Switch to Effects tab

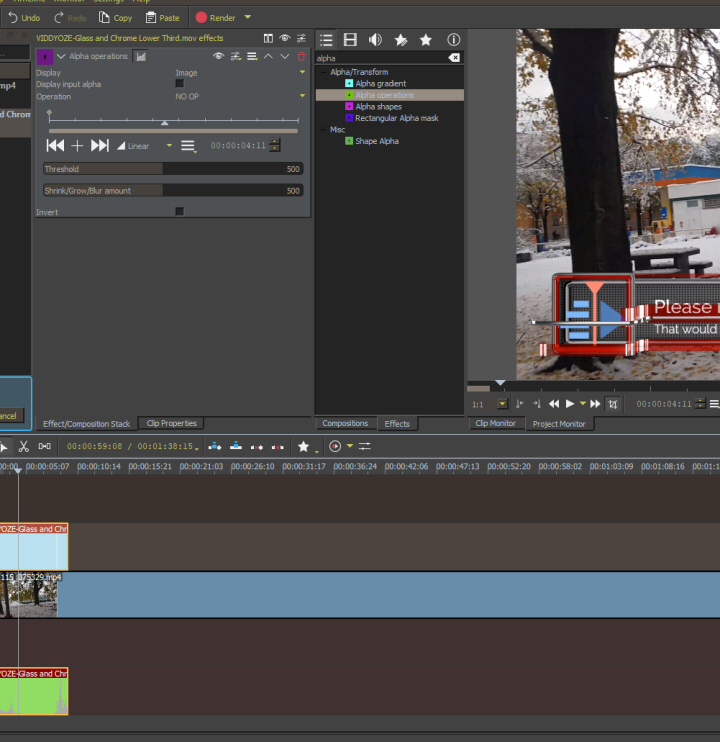pyautogui.click(x=397, y=424)
